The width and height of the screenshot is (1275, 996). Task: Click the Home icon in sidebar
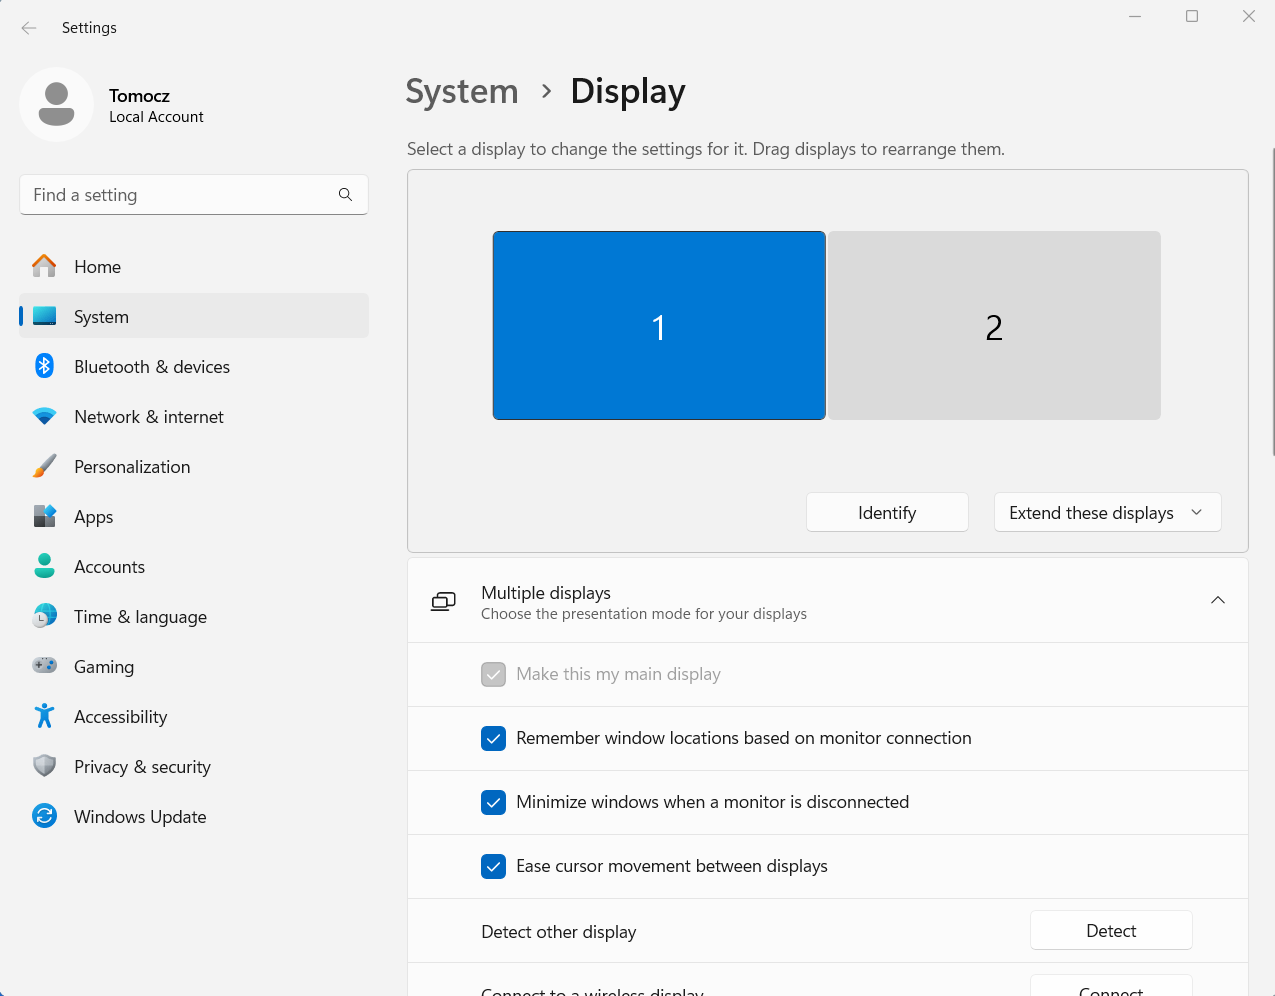pos(44,266)
